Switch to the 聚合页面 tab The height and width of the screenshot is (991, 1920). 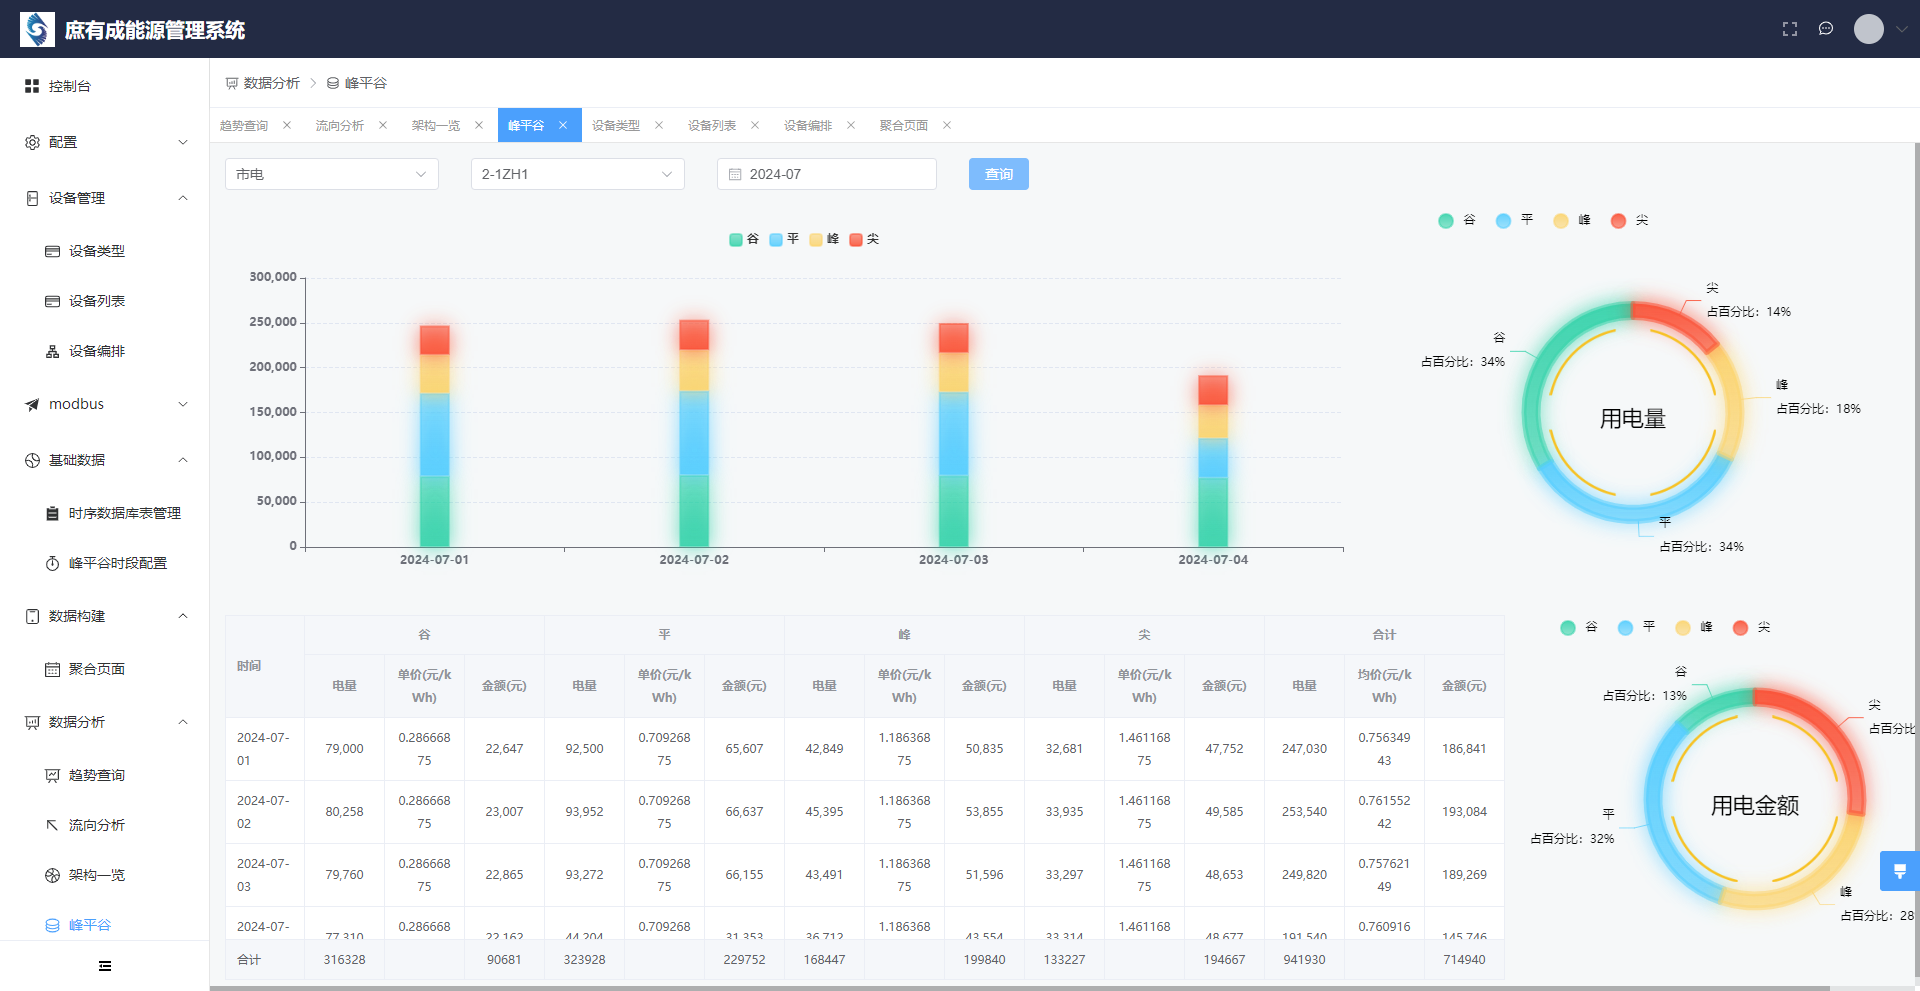pos(904,125)
